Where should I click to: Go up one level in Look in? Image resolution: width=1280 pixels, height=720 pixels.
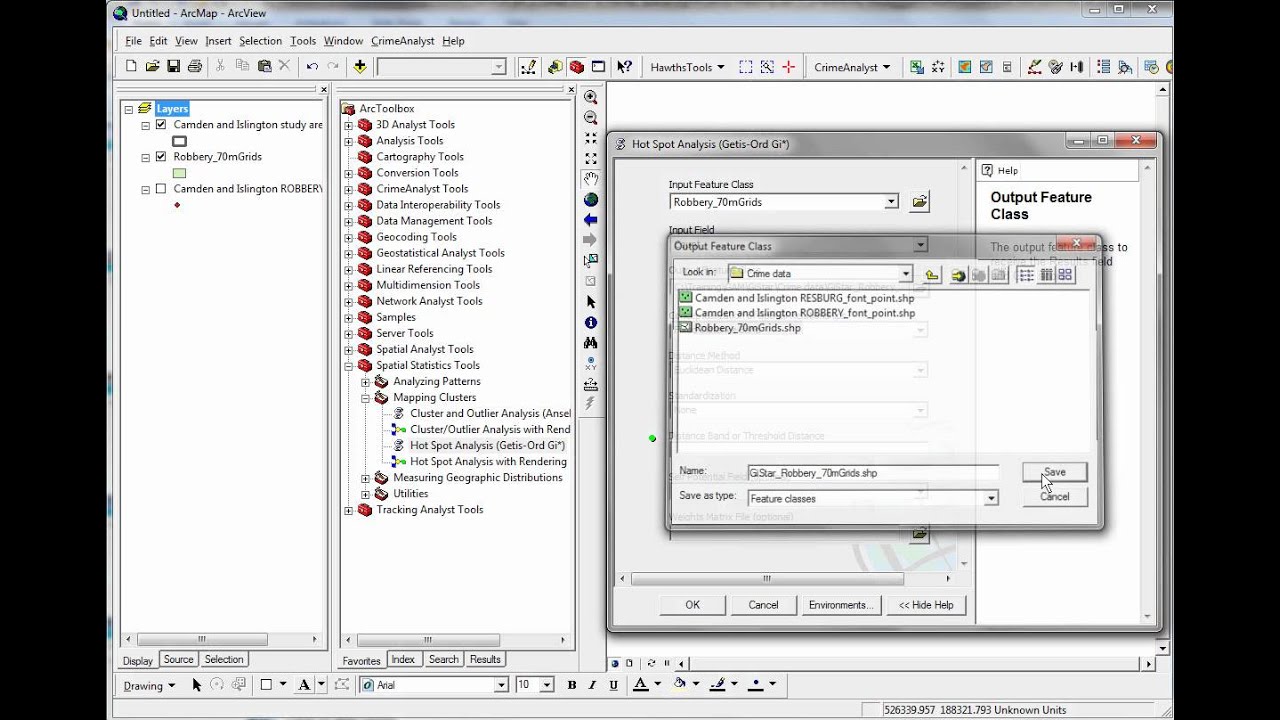click(x=932, y=274)
